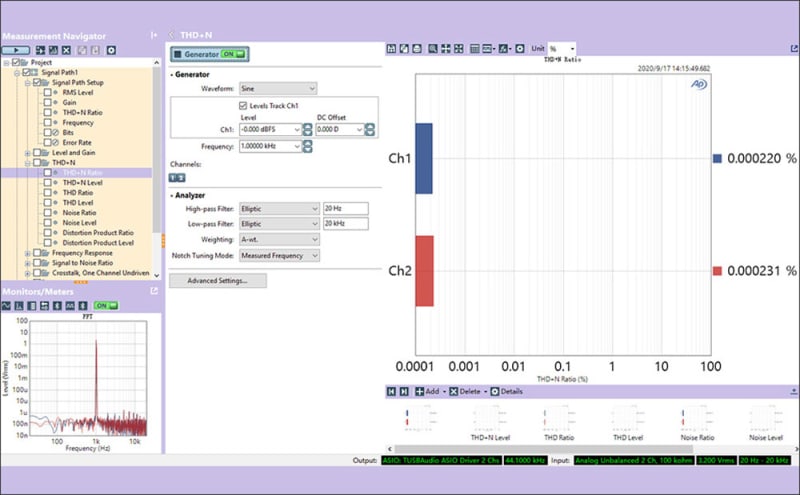Toggle the Monitors ON switch
This screenshot has width=800, height=495.
(106, 306)
